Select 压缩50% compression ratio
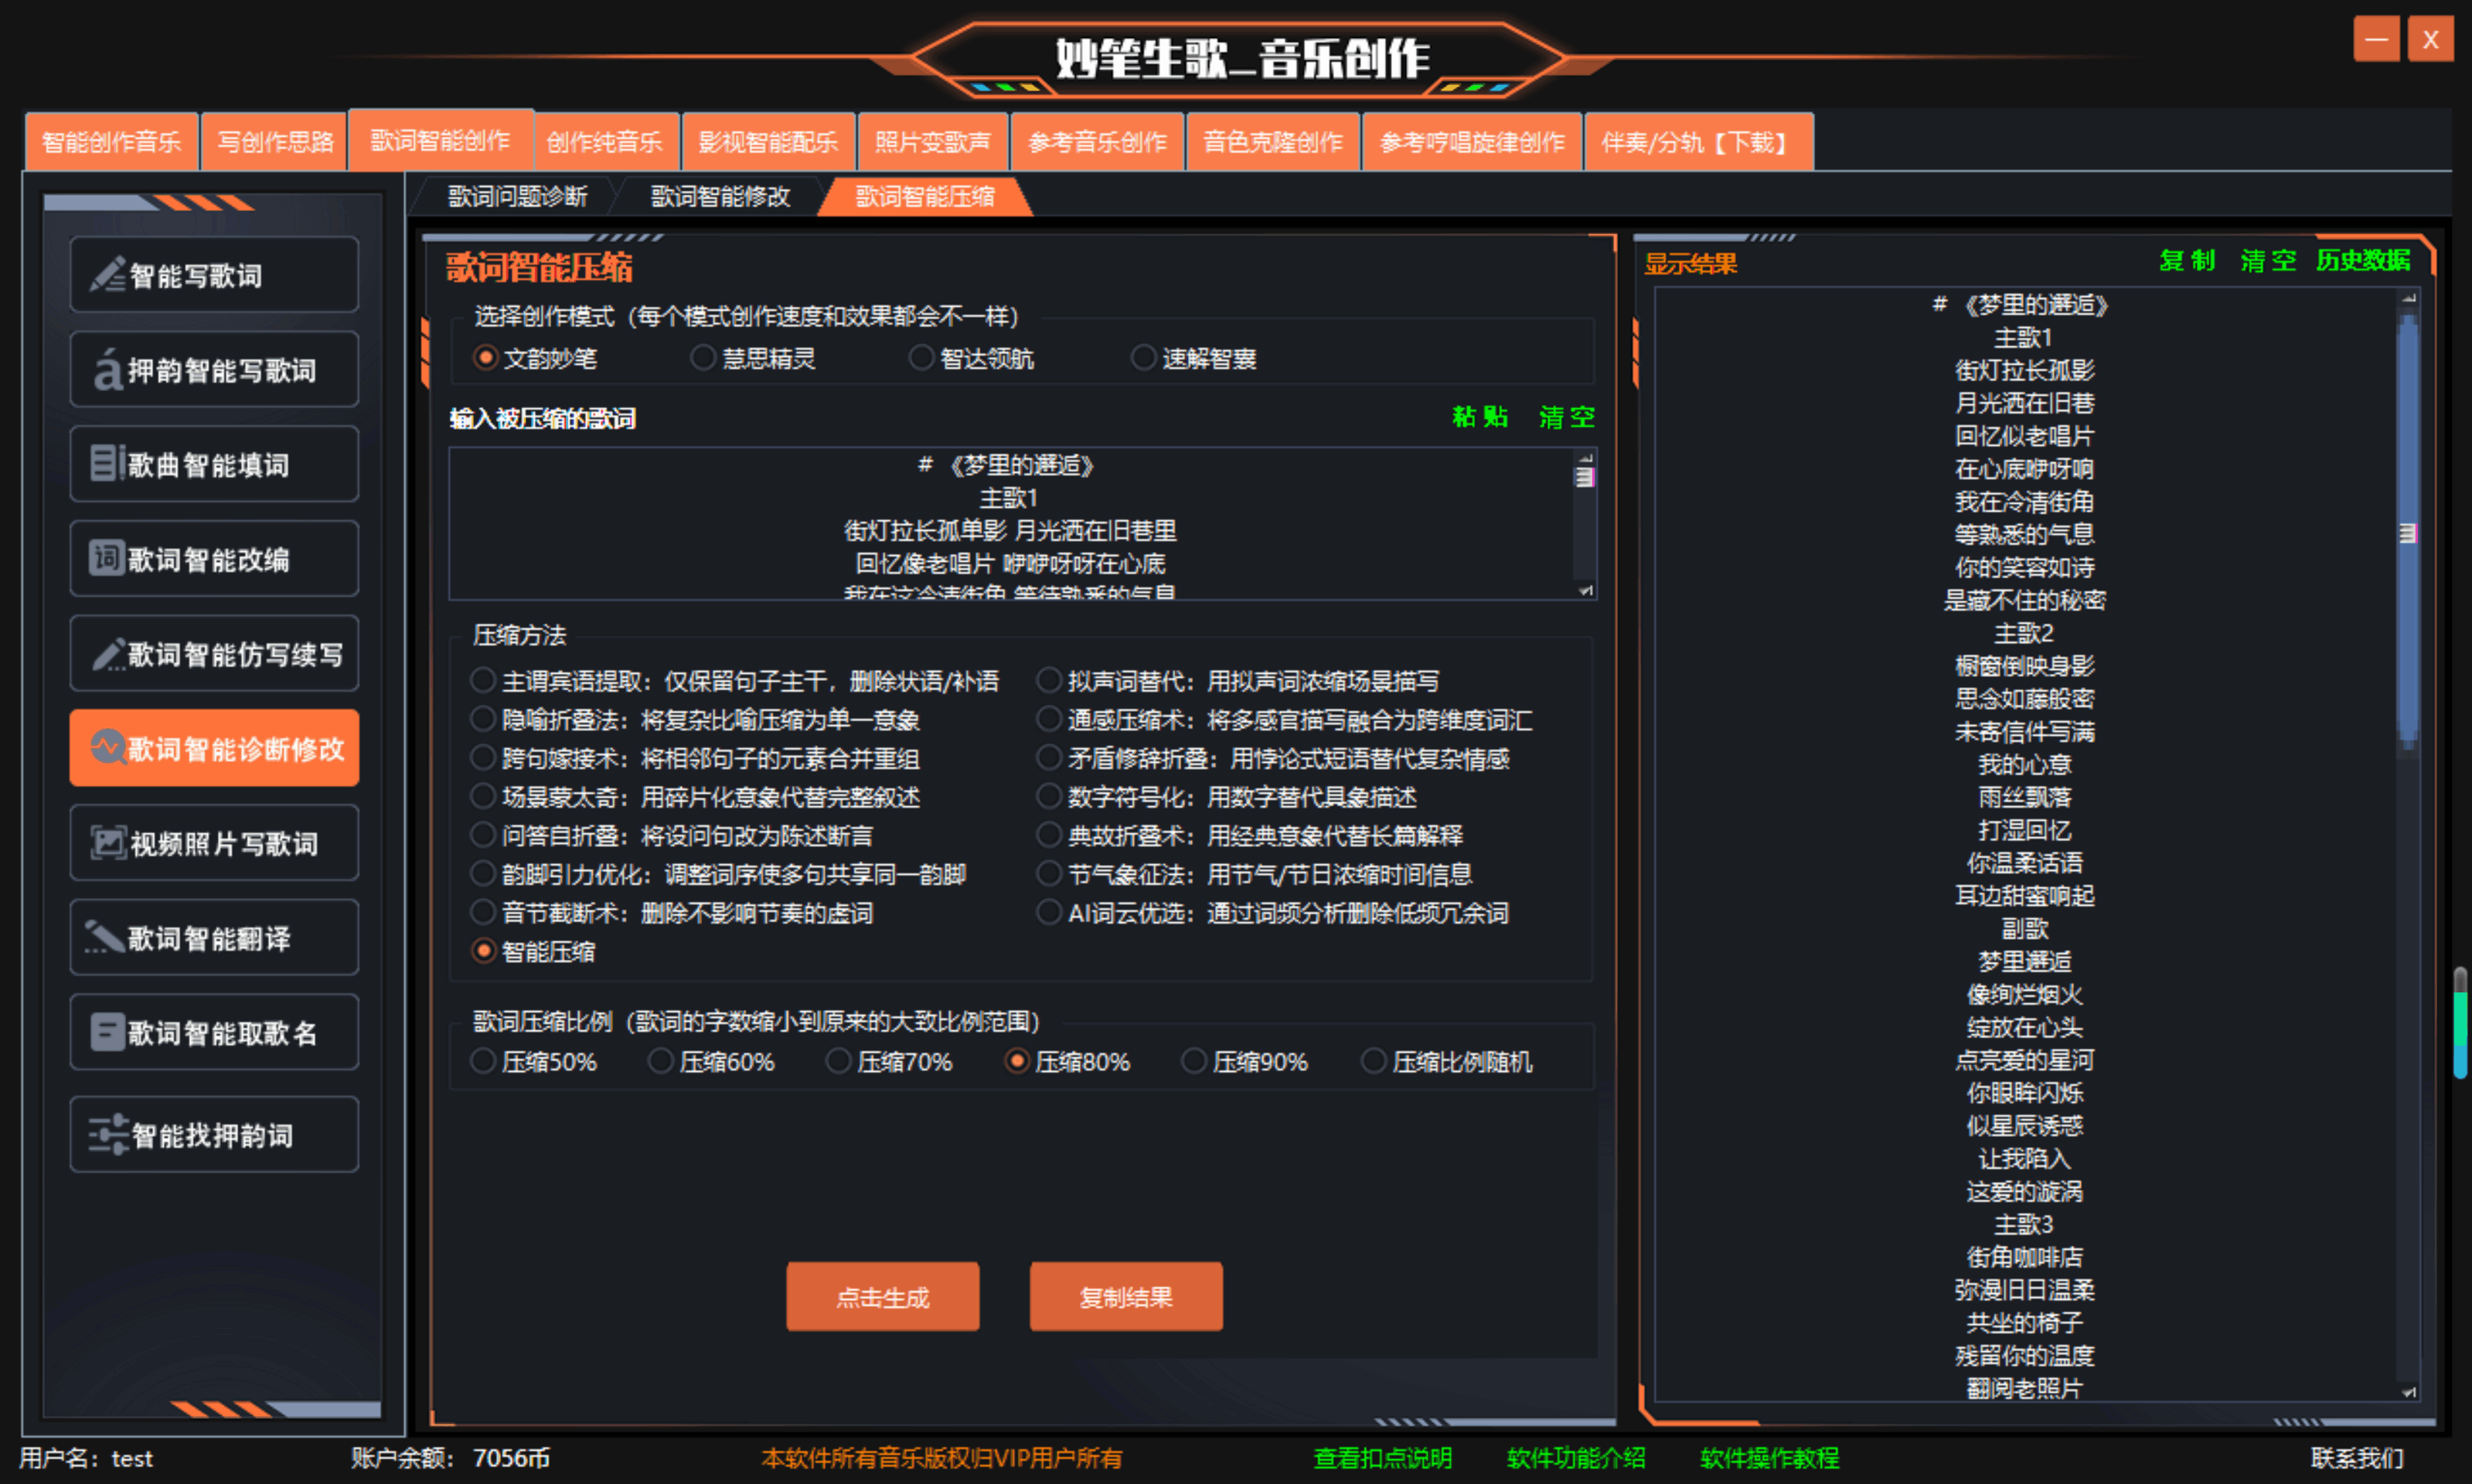The image size is (2472, 1484). tap(484, 1061)
